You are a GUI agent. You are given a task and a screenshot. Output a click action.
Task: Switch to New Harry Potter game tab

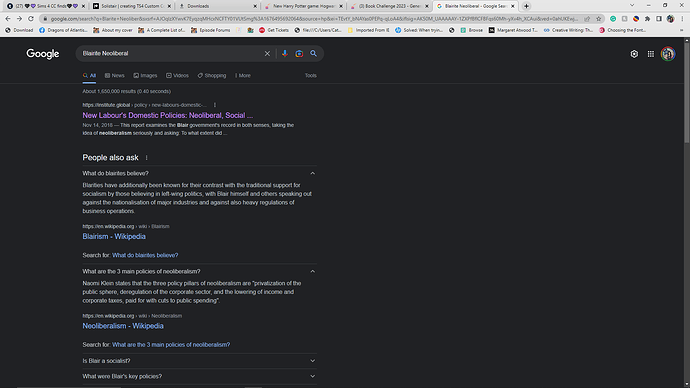pos(303,6)
